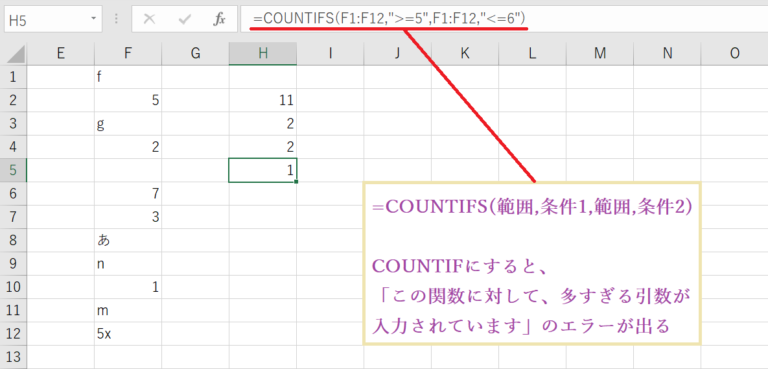
Task: Click cell H3 containing 2
Action: coord(263,124)
